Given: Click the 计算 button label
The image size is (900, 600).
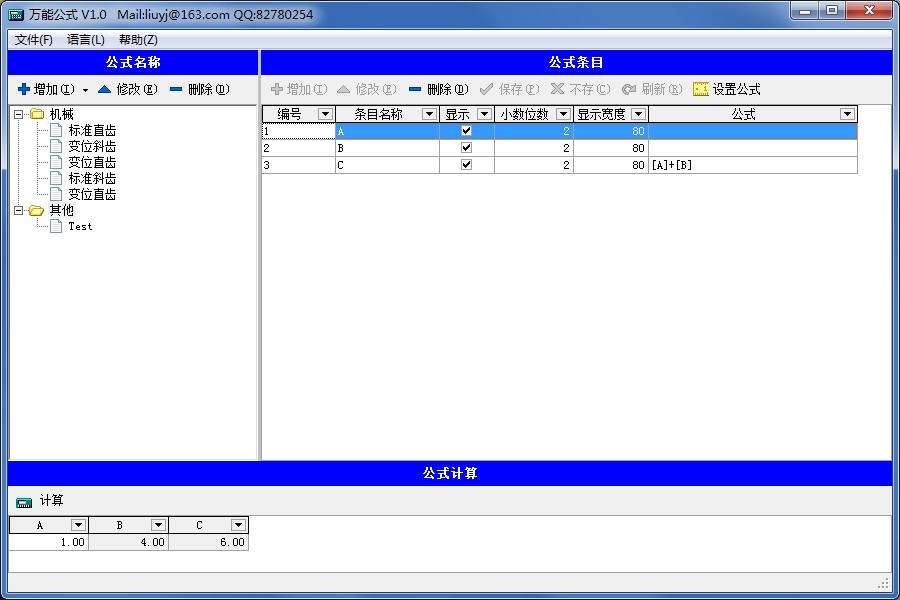Looking at the screenshot, I should pyautogui.click(x=51, y=501).
